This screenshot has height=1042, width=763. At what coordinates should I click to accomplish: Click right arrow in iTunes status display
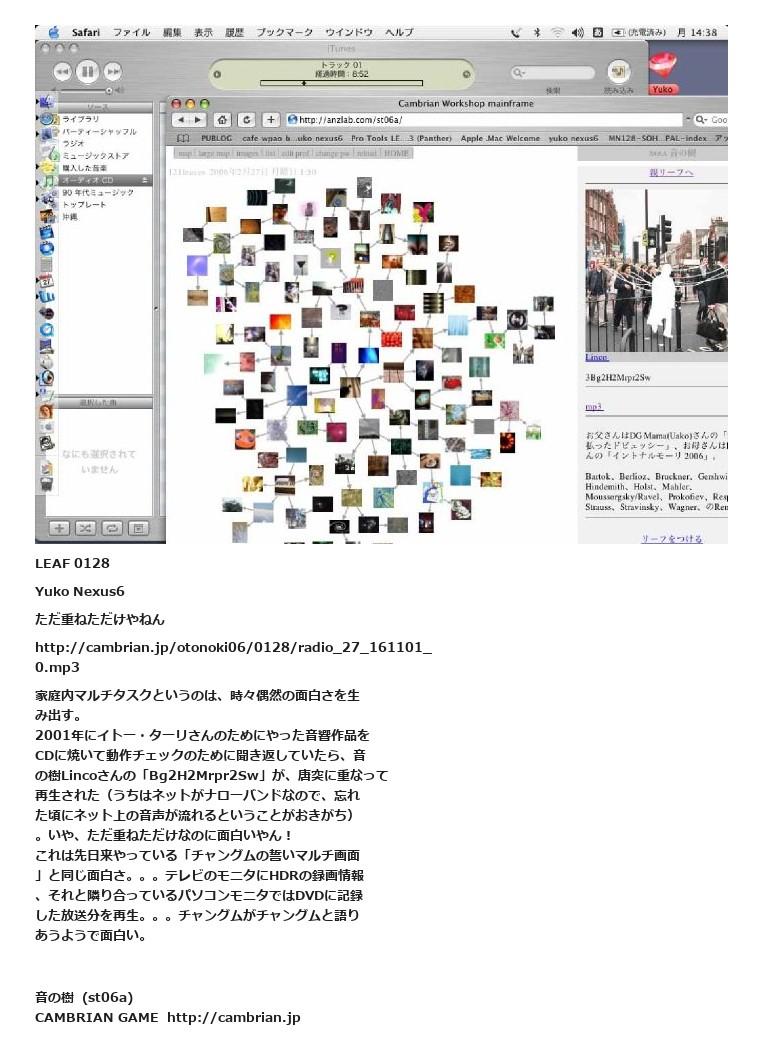pos(467,74)
